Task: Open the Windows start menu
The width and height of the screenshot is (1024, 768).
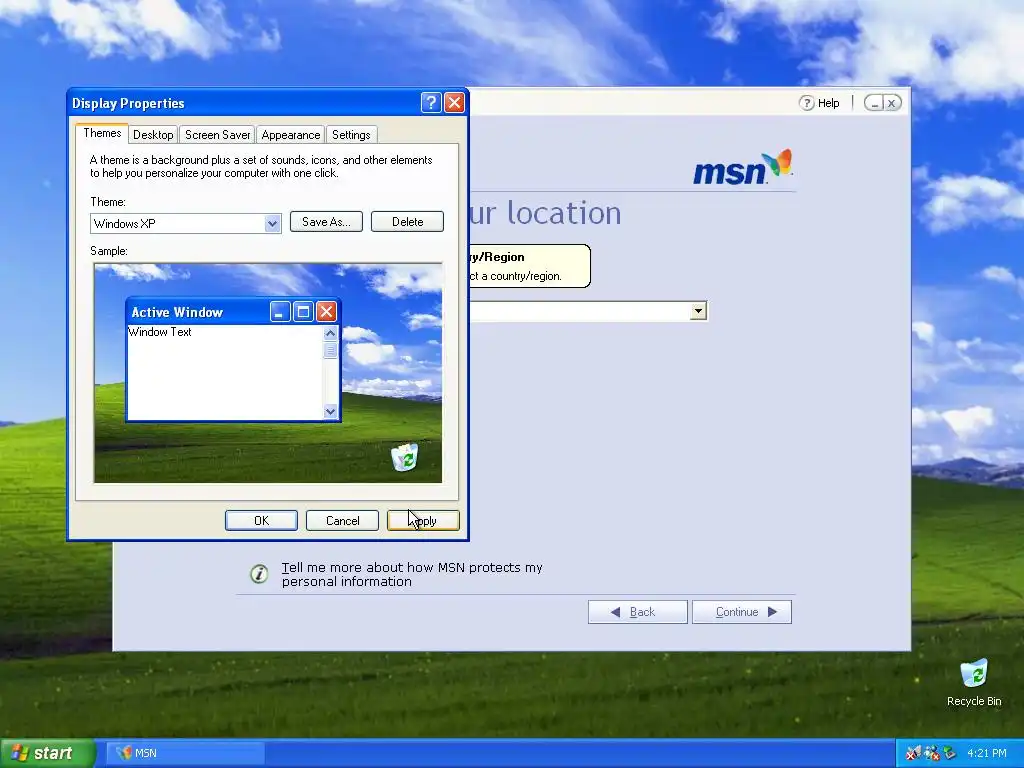Action: click(x=47, y=753)
